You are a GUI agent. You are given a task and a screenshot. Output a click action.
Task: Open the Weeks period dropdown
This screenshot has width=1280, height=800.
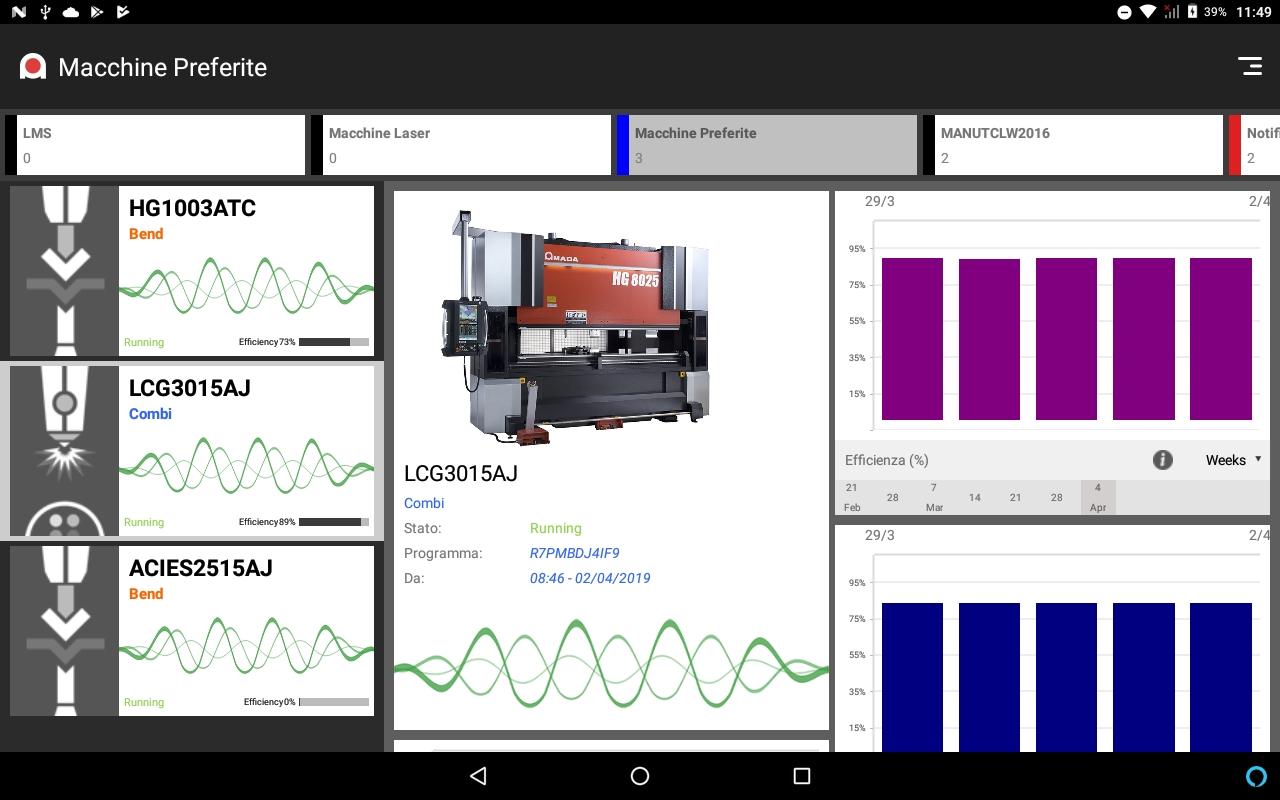[x=1232, y=460]
